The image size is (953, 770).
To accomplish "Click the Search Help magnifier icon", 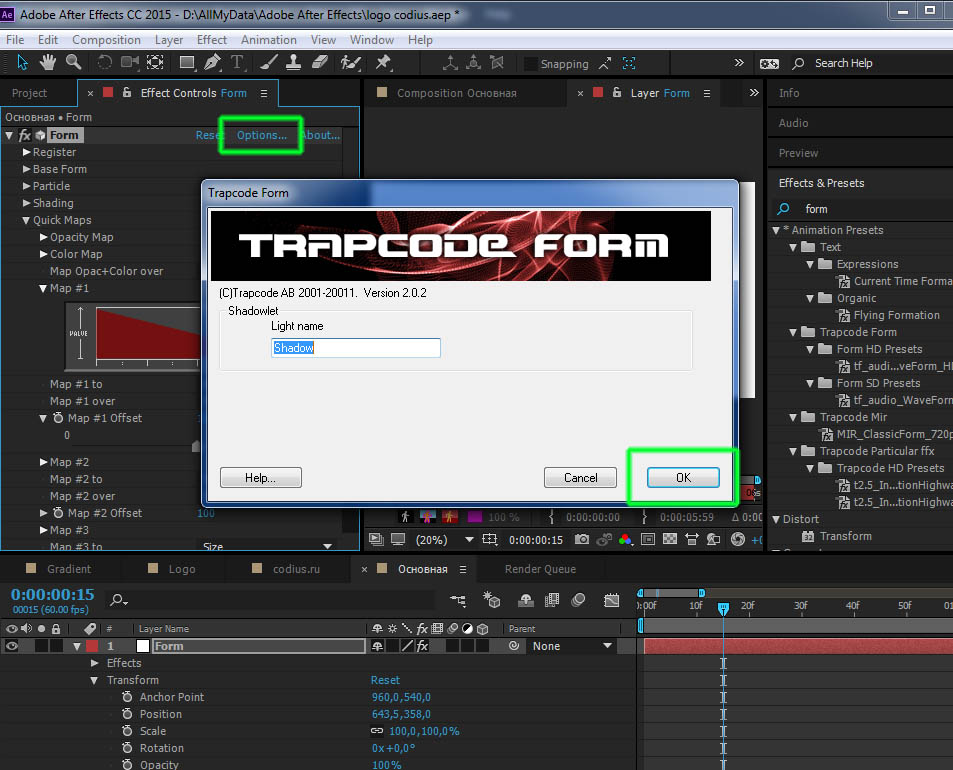I will click(798, 63).
